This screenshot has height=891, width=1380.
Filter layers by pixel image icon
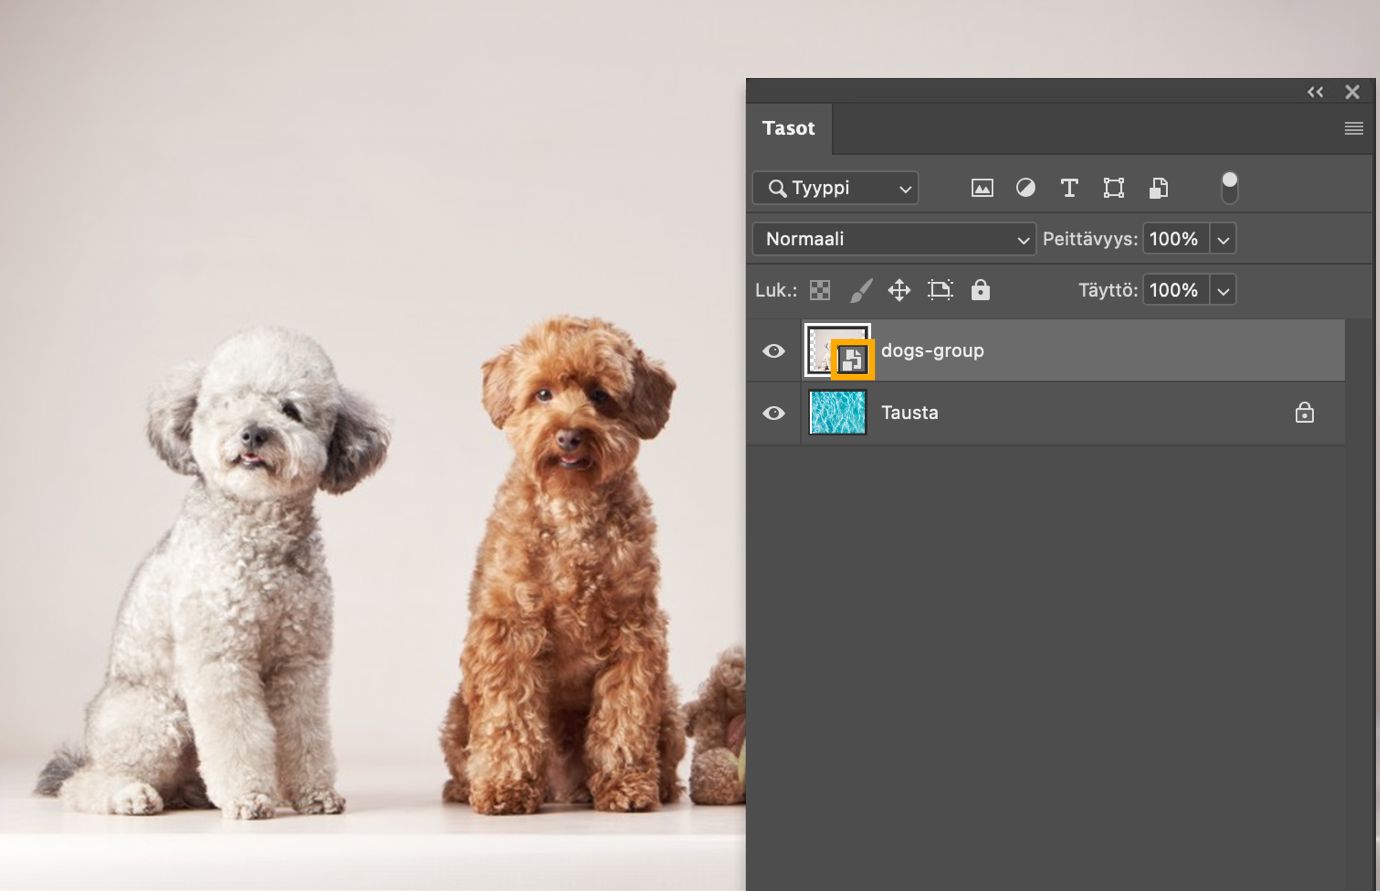point(982,188)
